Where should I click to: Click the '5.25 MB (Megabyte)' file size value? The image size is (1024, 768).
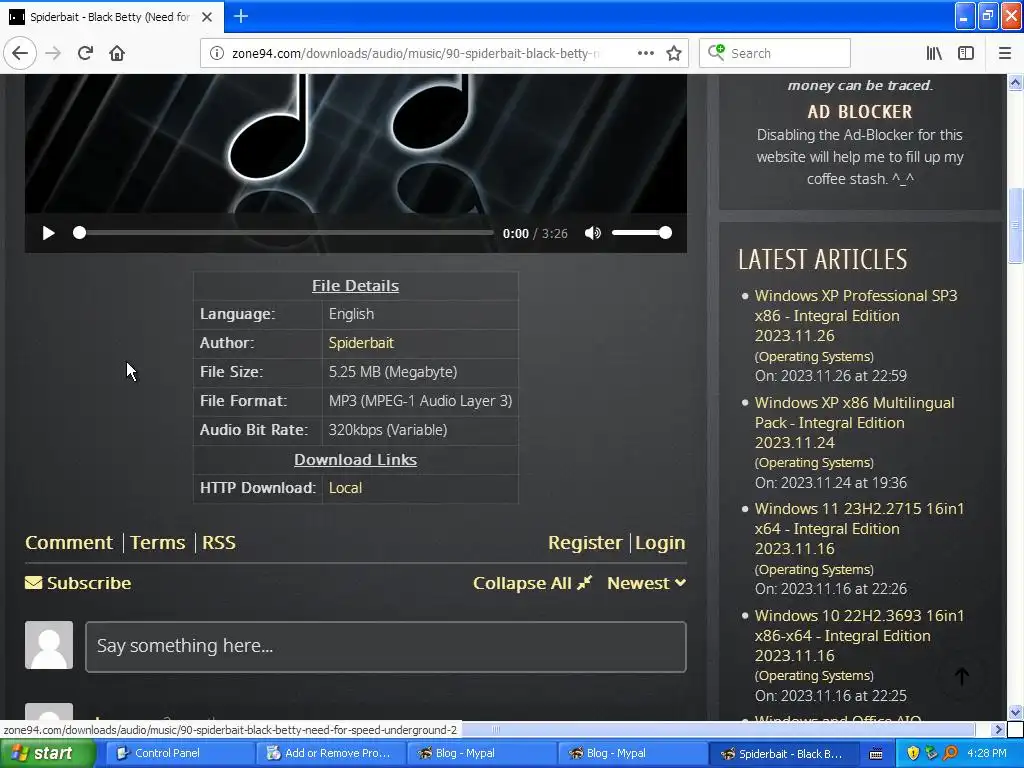pyautogui.click(x=392, y=372)
